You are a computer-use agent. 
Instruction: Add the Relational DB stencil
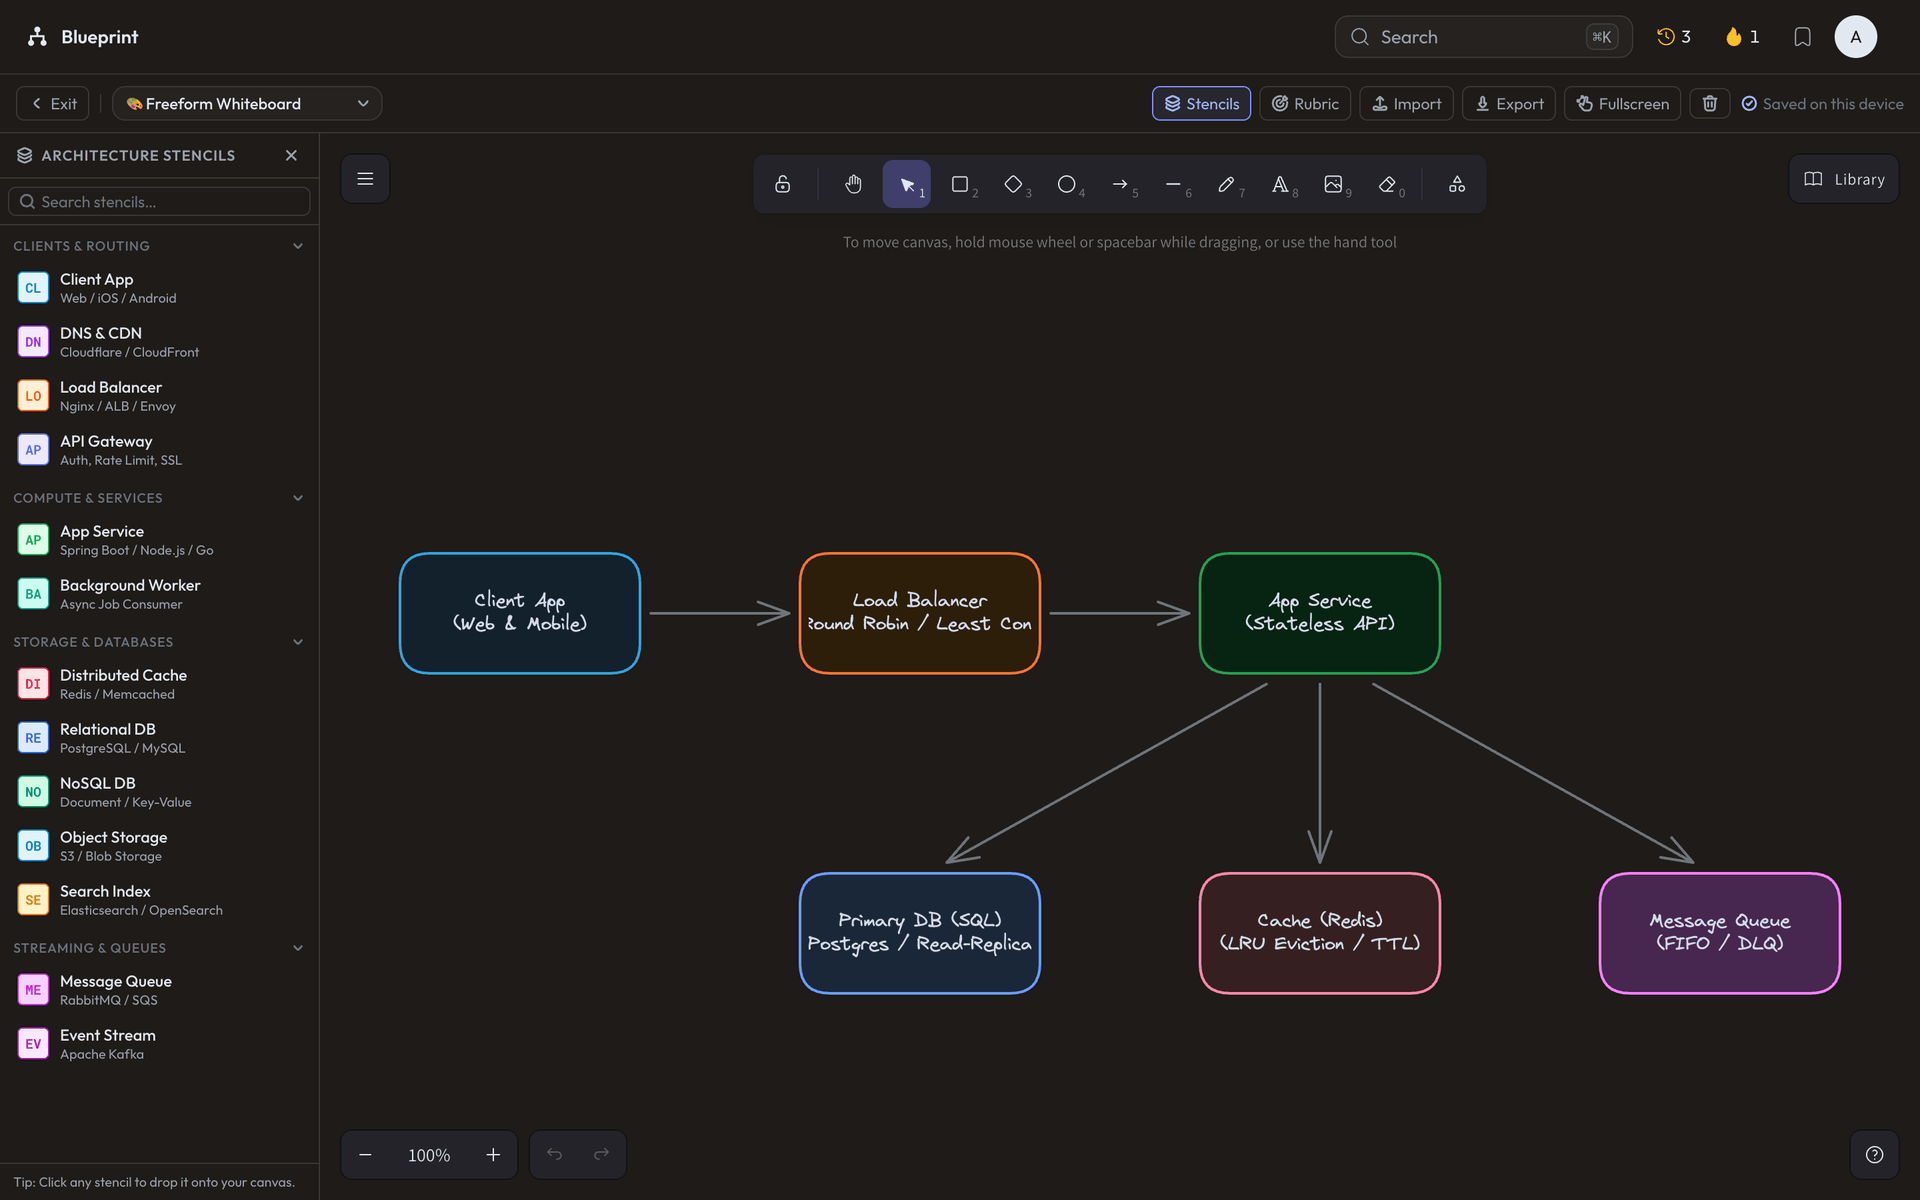tap(159, 738)
